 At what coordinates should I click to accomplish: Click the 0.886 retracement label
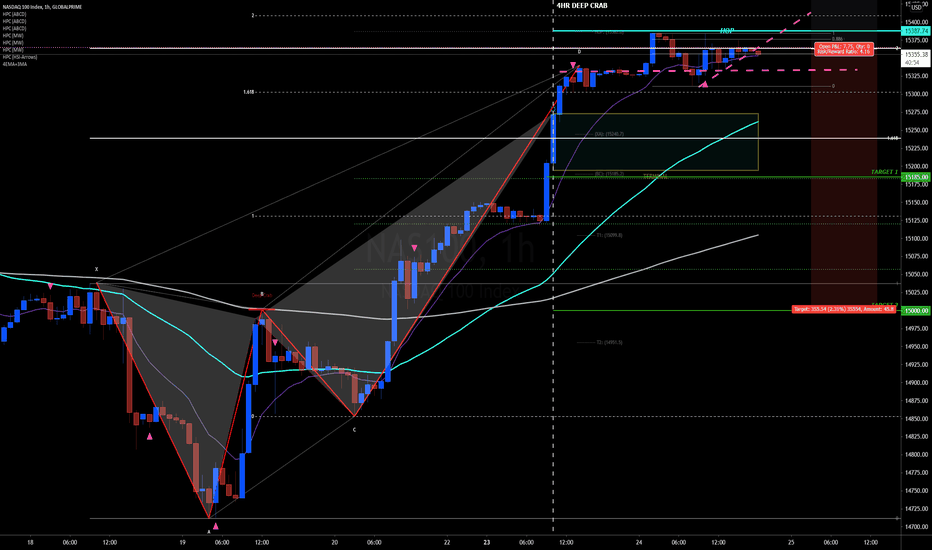pos(837,39)
